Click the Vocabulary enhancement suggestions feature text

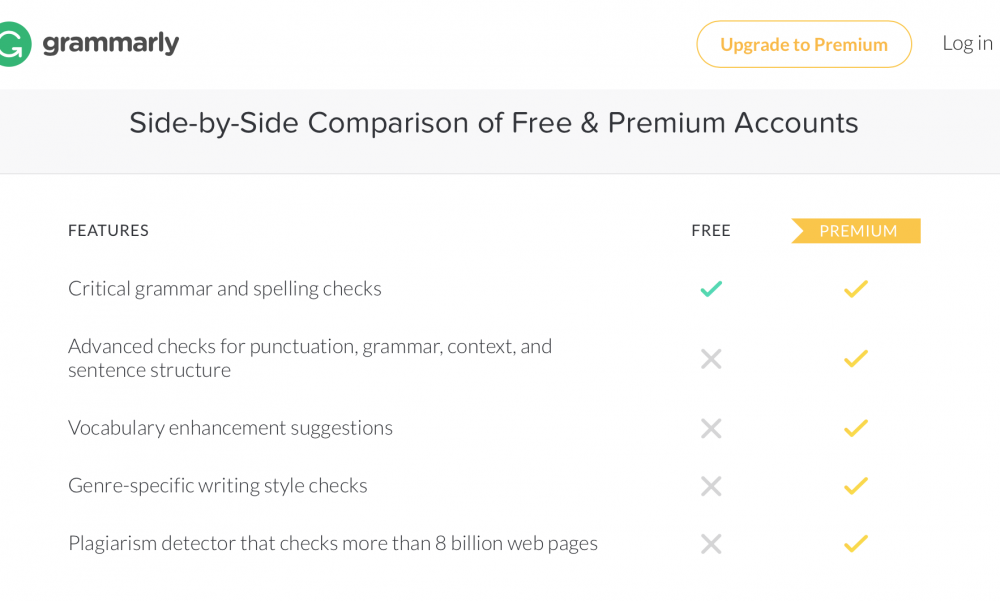[x=230, y=427]
